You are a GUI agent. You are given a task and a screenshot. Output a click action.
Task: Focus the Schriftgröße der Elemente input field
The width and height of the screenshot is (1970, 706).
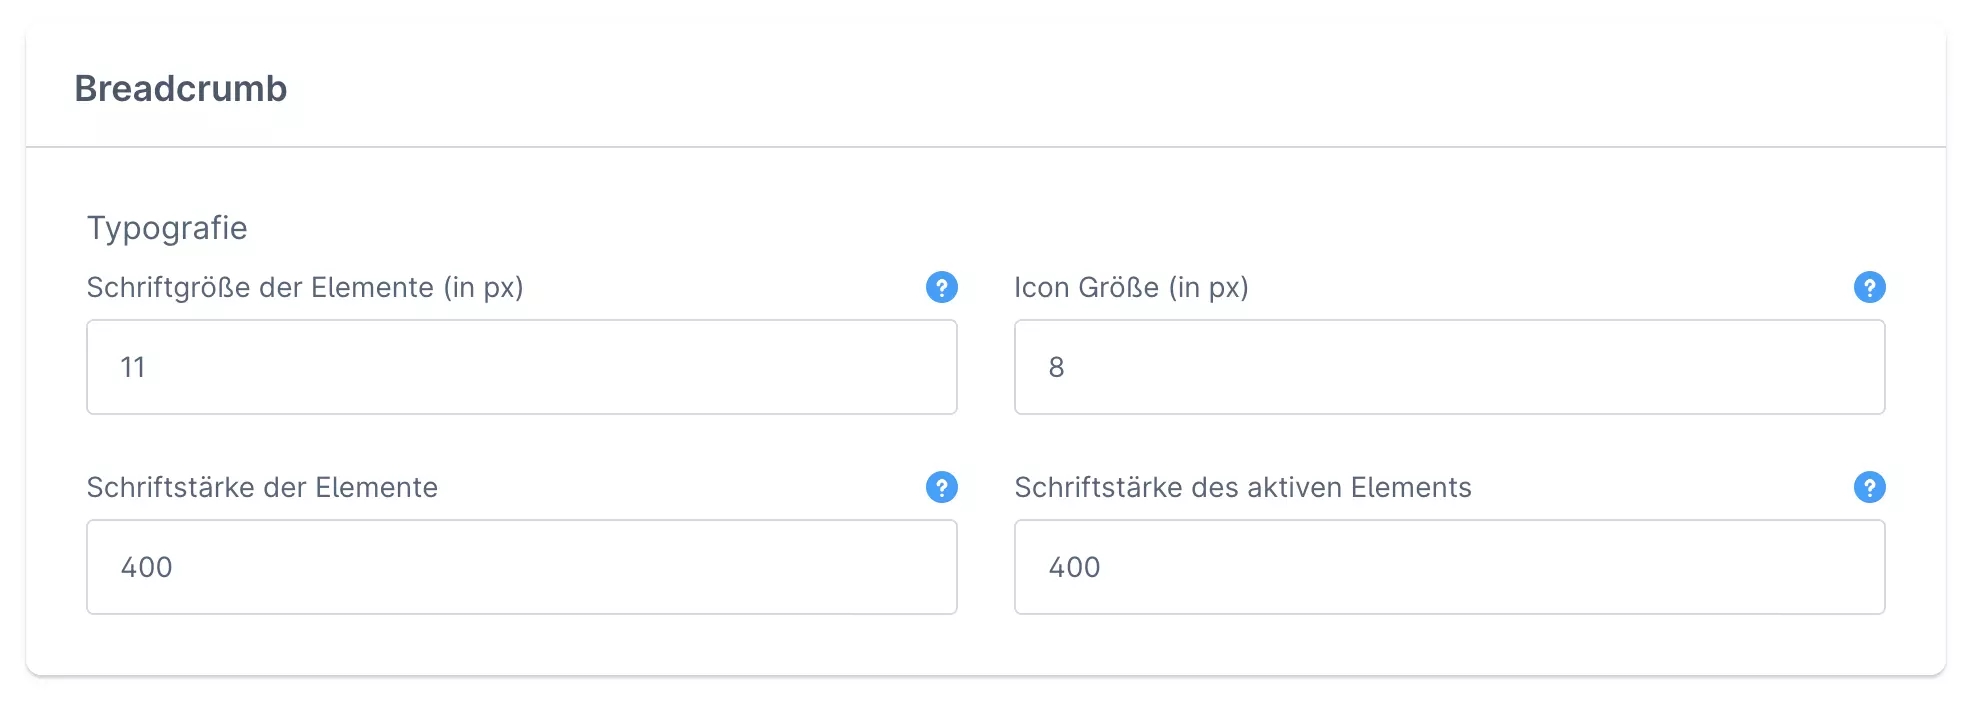521,367
